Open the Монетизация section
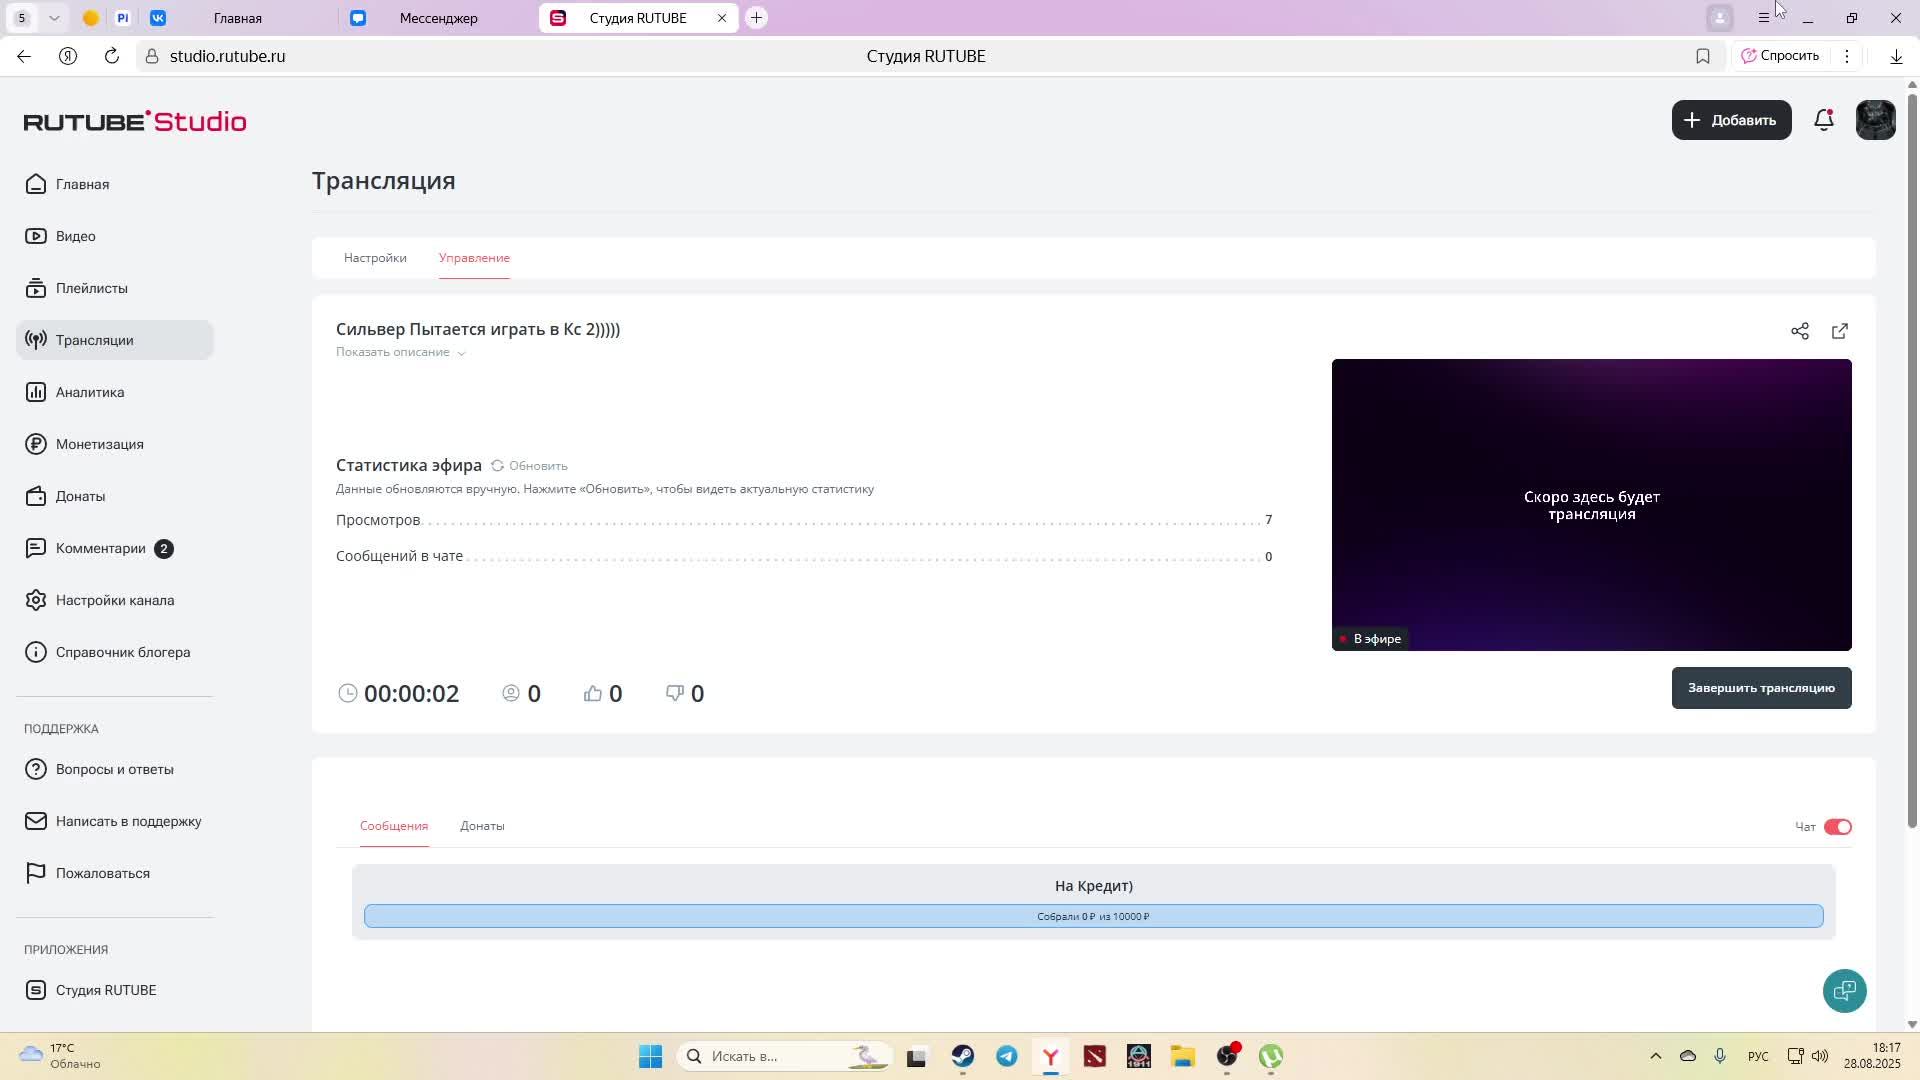The height and width of the screenshot is (1080, 1920). point(99,444)
